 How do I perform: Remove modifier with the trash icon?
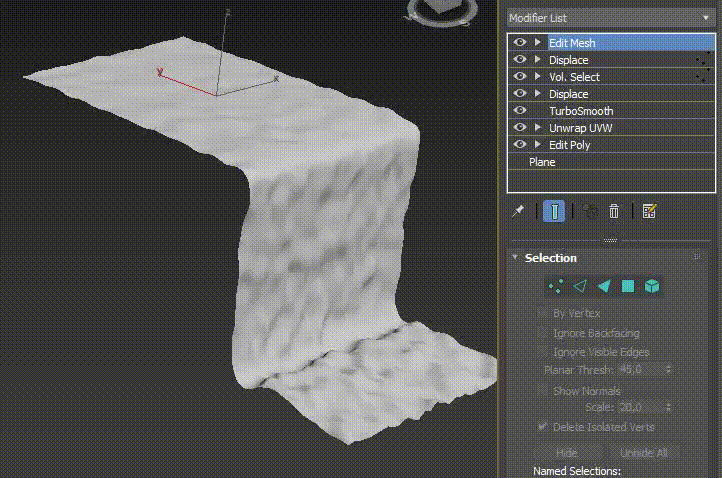[614, 211]
